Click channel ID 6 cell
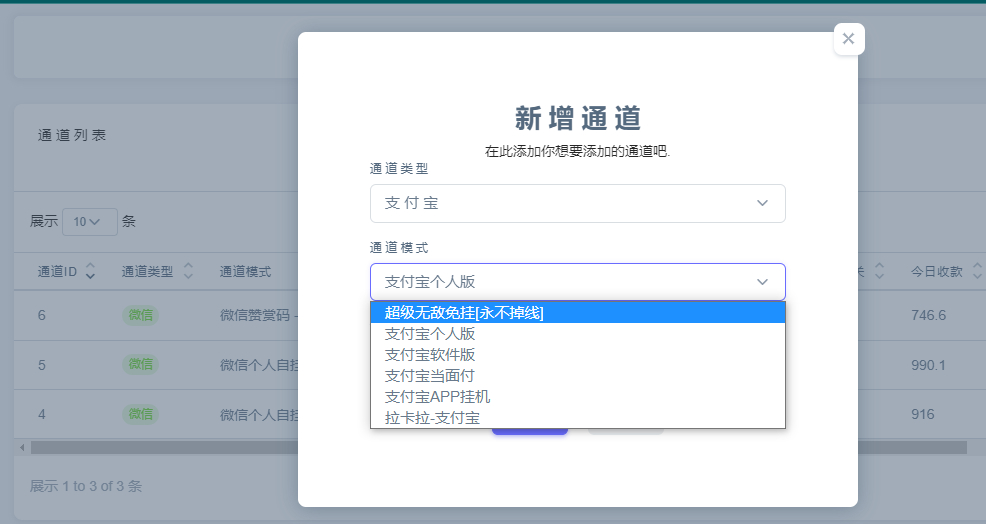Image resolution: width=986 pixels, height=524 pixels. point(42,315)
